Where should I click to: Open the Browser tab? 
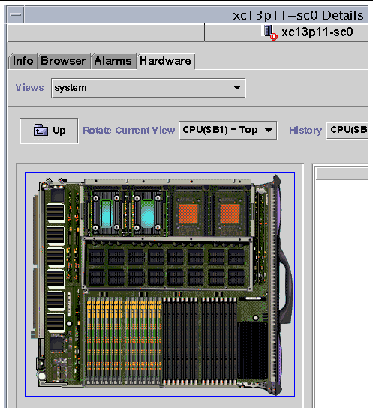tap(63, 61)
